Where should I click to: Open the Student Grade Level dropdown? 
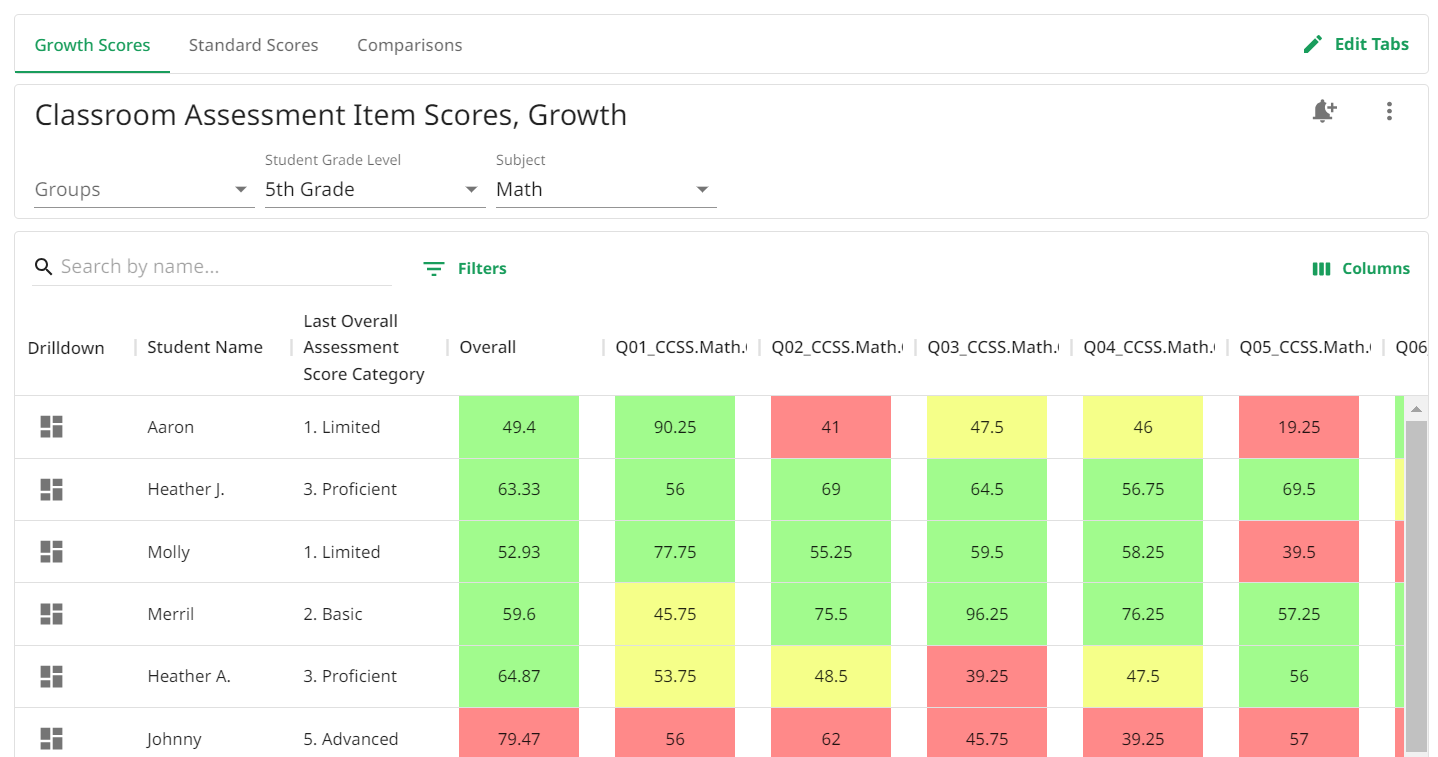tap(373, 190)
